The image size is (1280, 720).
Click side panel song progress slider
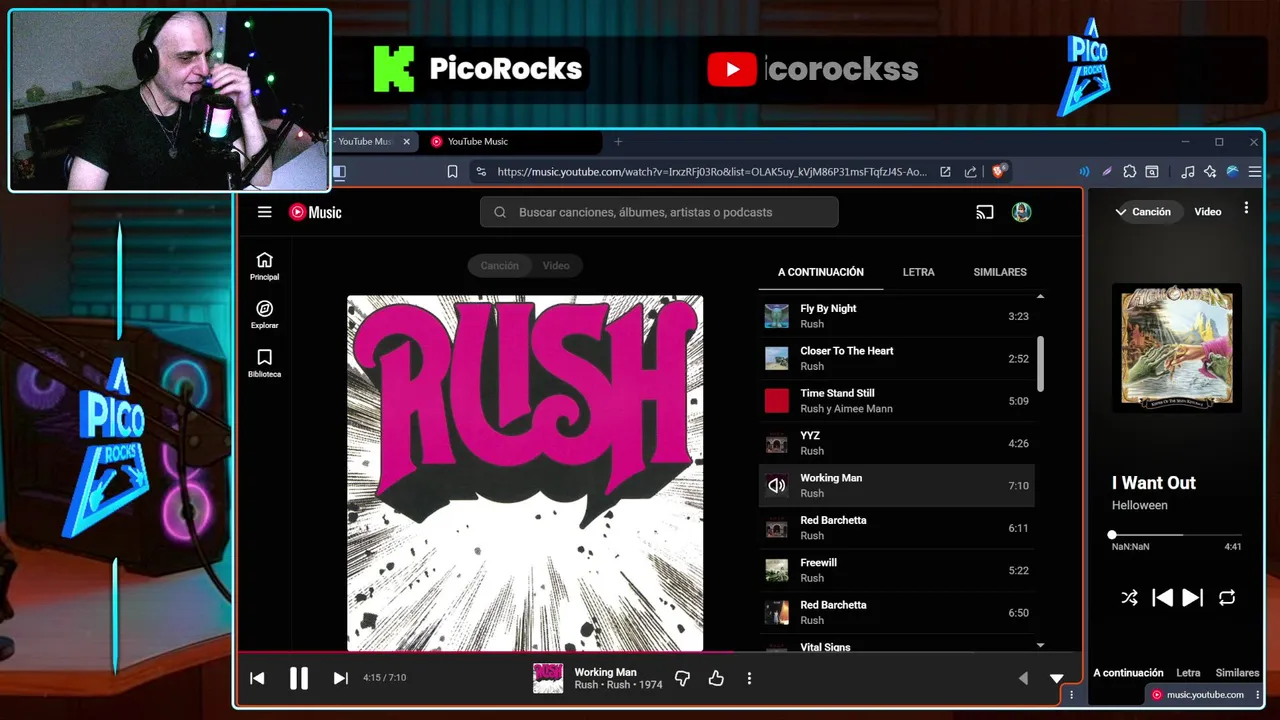(1177, 535)
